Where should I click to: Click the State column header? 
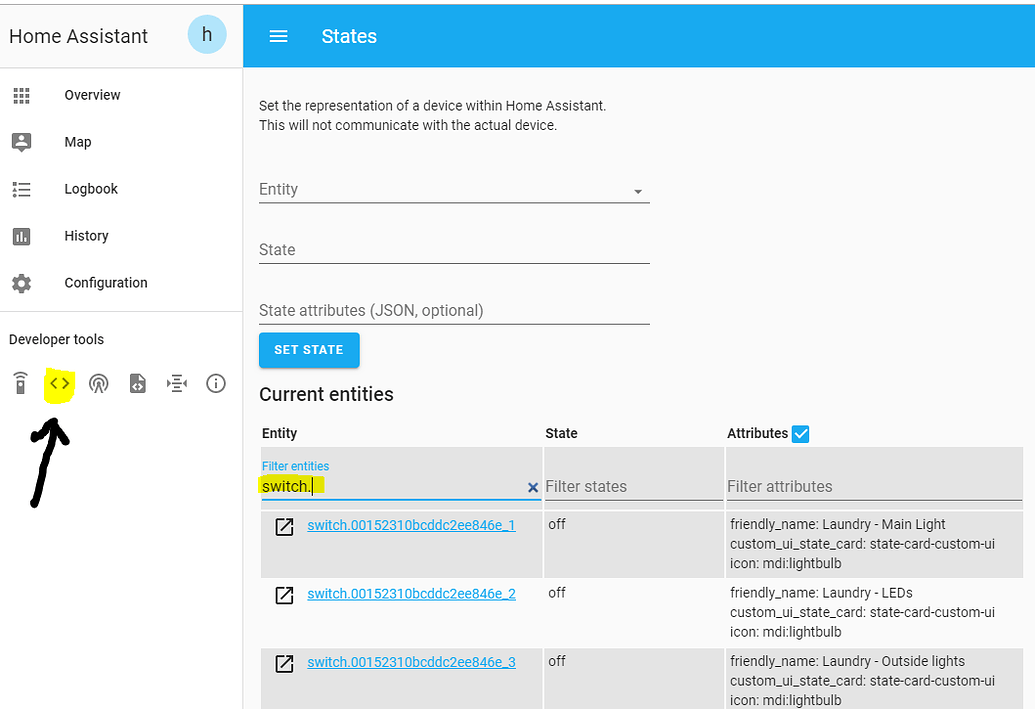561,433
